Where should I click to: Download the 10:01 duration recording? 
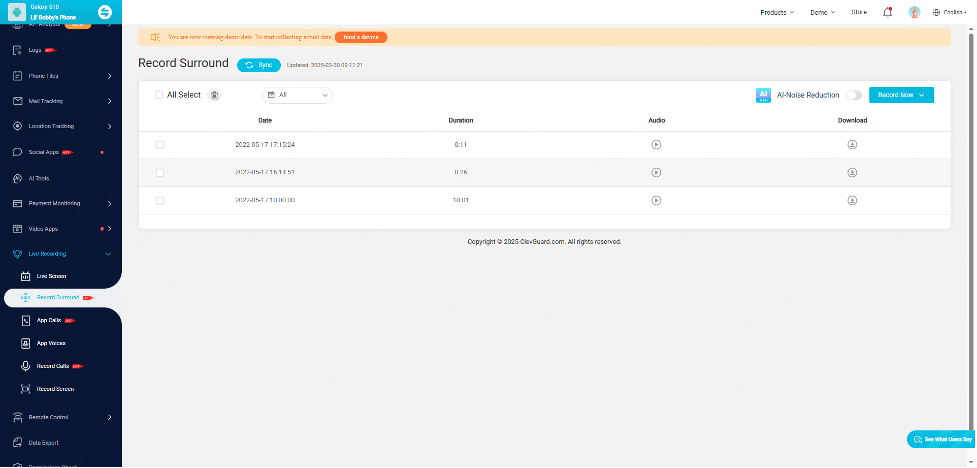point(852,200)
